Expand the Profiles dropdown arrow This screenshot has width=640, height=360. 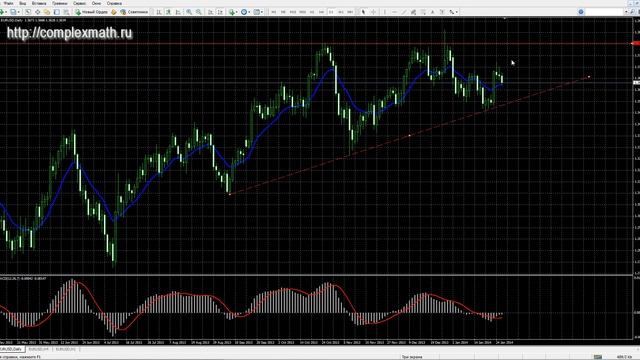tap(19, 12)
